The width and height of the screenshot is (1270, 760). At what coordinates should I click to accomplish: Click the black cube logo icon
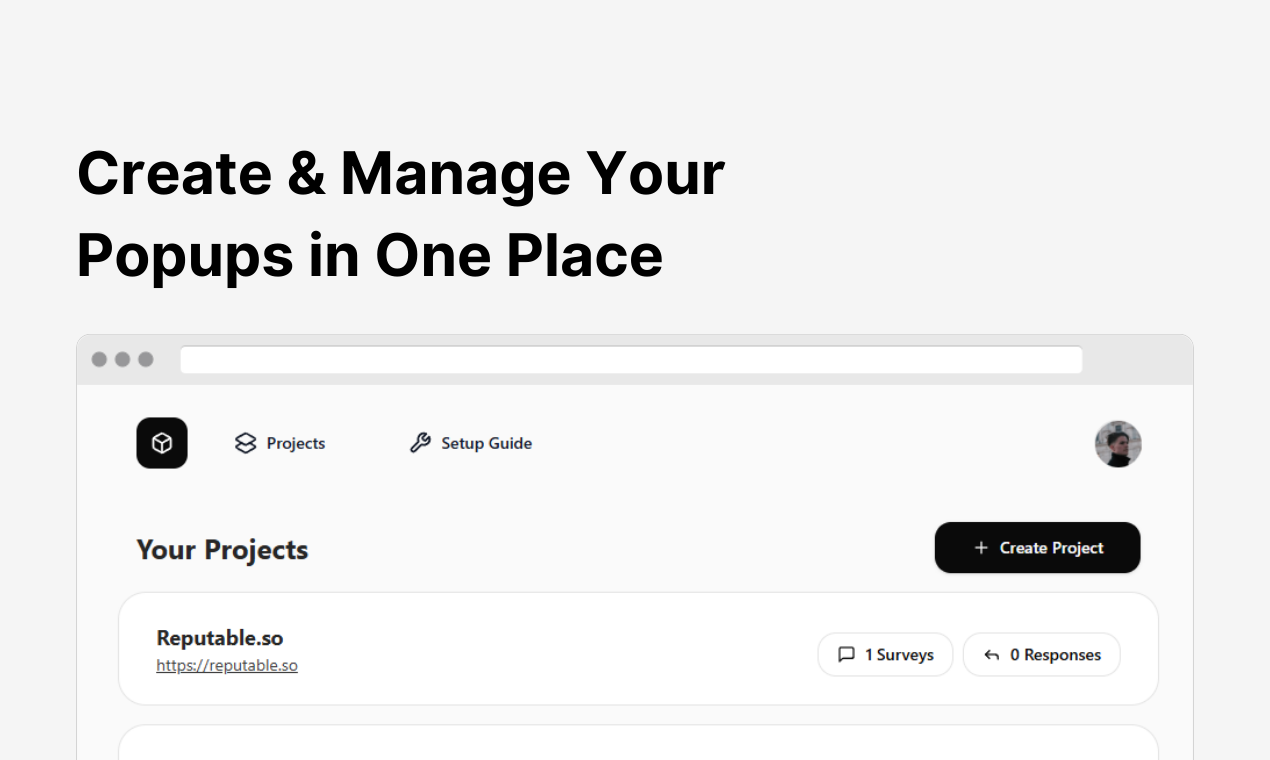point(162,443)
